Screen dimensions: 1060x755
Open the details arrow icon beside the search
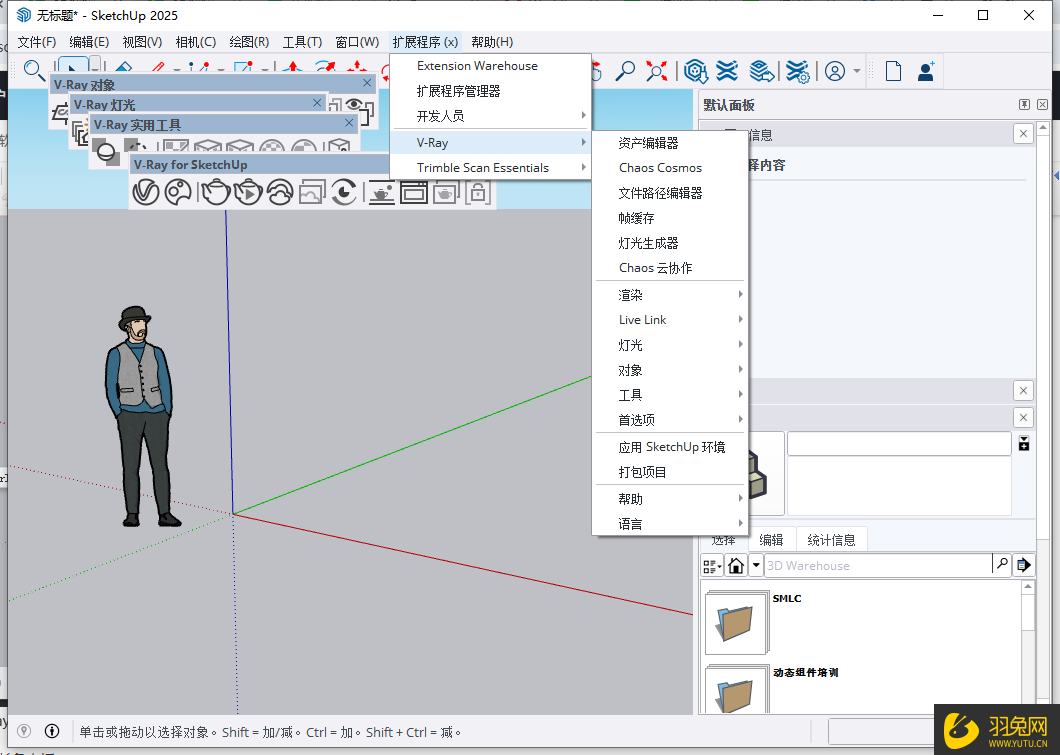point(1023,565)
